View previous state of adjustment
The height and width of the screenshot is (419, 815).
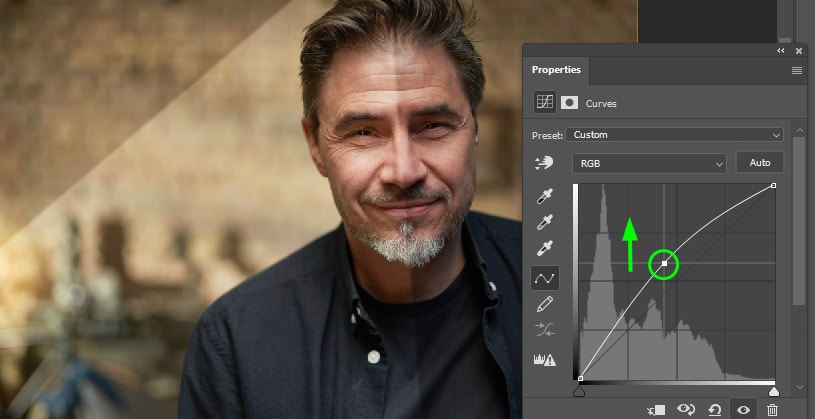point(686,410)
